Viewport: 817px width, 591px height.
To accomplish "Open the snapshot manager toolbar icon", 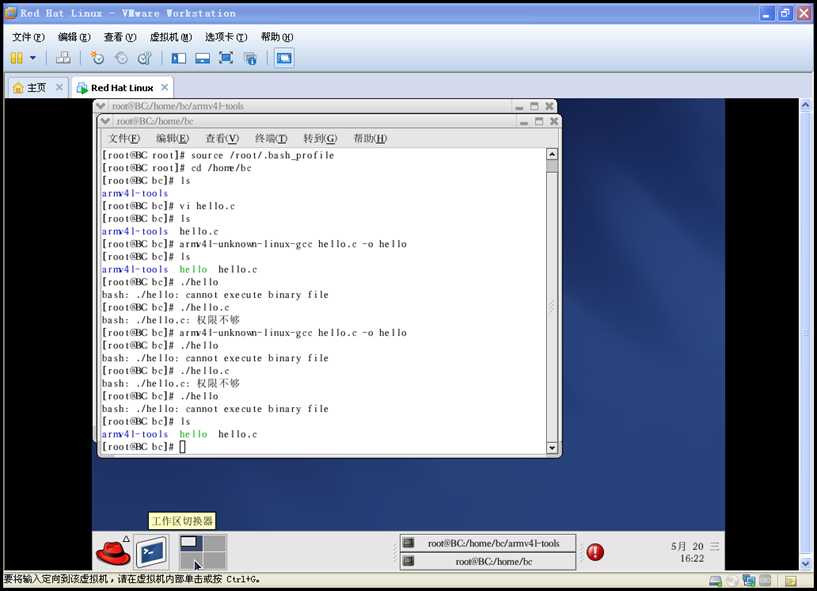I will [x=144, y=58].
